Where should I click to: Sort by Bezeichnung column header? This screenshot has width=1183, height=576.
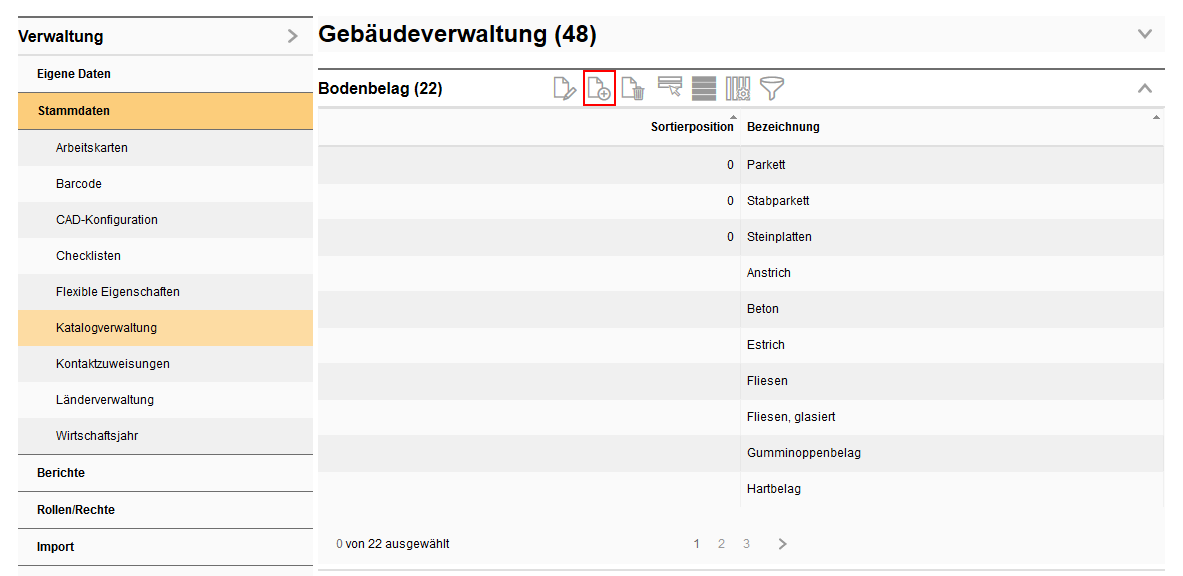click(x=783, y=127)
